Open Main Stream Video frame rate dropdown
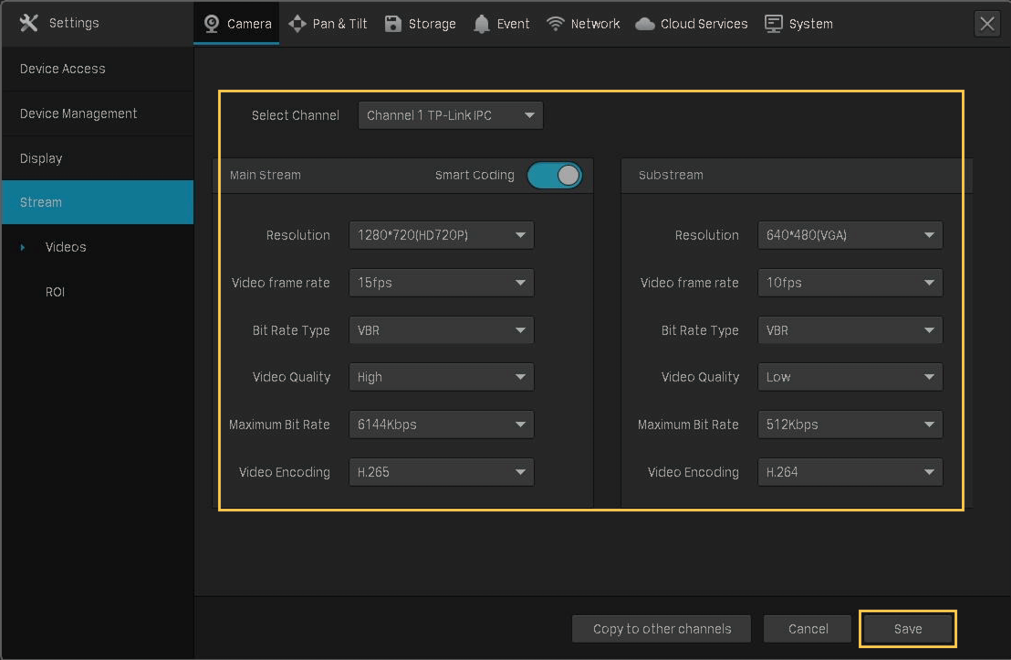Image resolution: width=1011 pixels, height=660 pixels. (x=441, y=282)
